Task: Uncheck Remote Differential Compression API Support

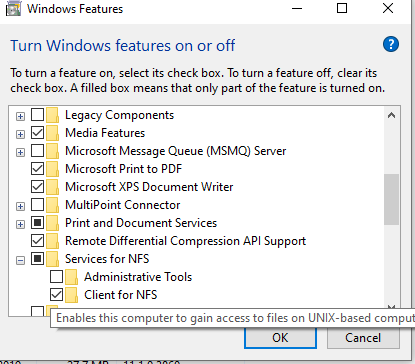Action: click(37, 241)
